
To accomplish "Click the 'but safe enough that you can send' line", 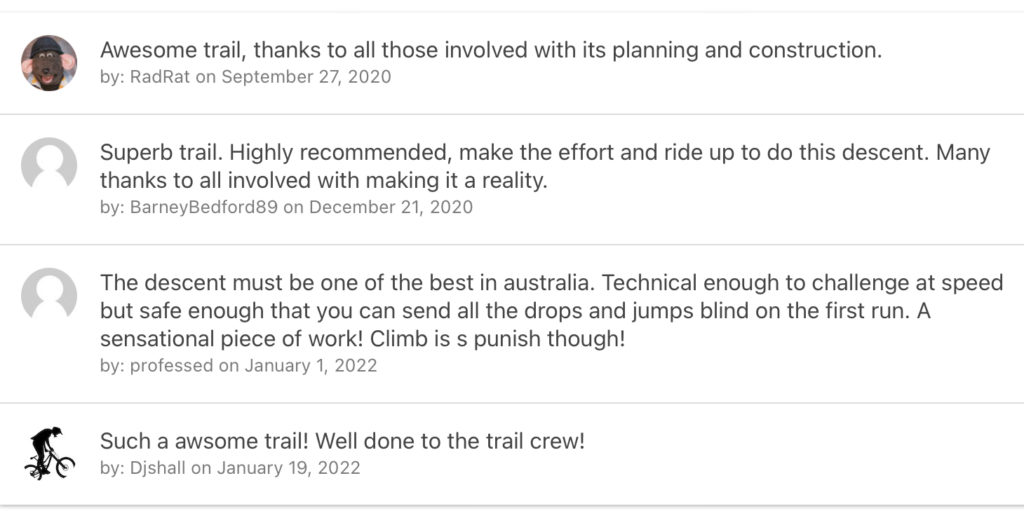I will point(515,312).
